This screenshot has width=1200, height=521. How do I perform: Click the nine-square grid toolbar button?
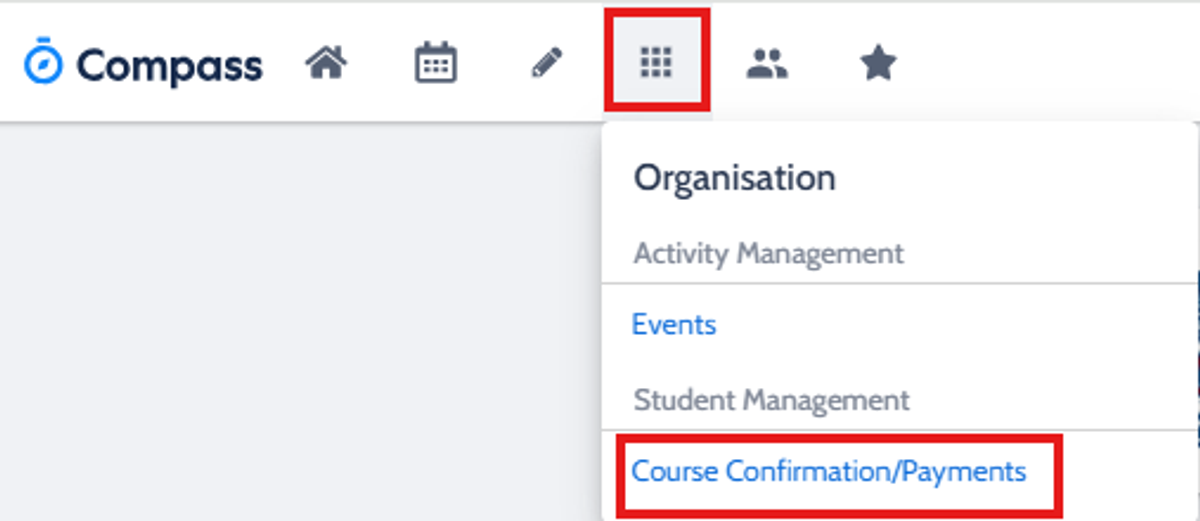[656, 64]
